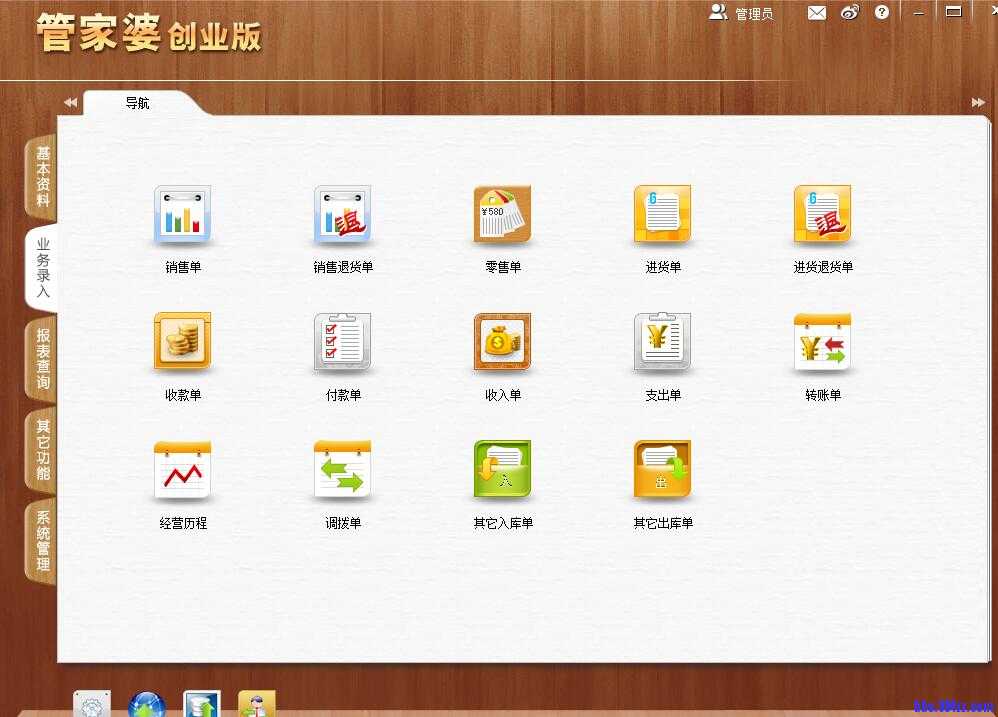Open the 进货单 purchase order icon
Viewport: 998px width, 717px height.
[662, 215]
